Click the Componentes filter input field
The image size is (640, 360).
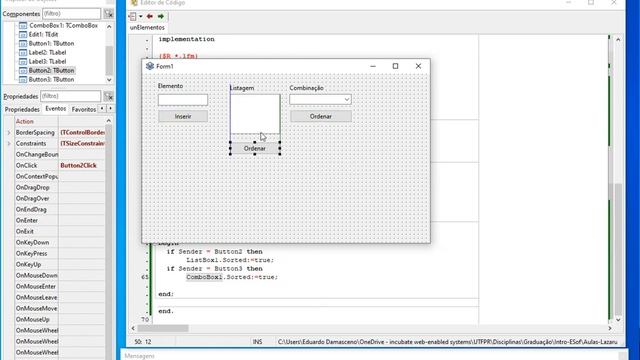click(x=71, y=13)
